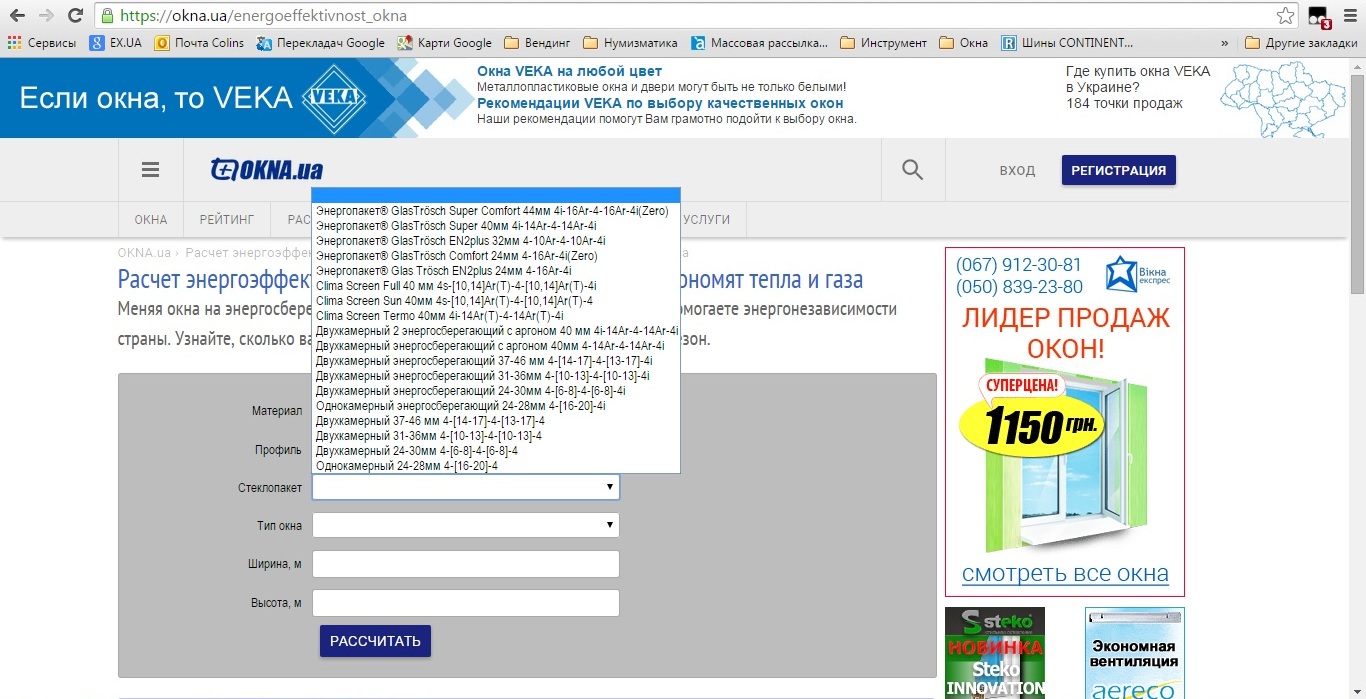Viewport: 1366px width, 699px height.
Task: Focus the Ширина, м input field
Action: (466, 564)
